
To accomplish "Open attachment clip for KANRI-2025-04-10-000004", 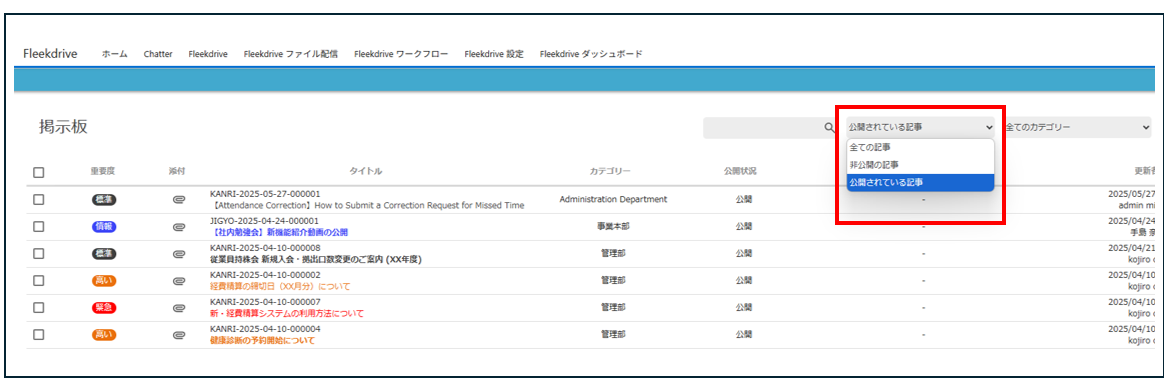I will pyautogui.click(x=178, y=335).
